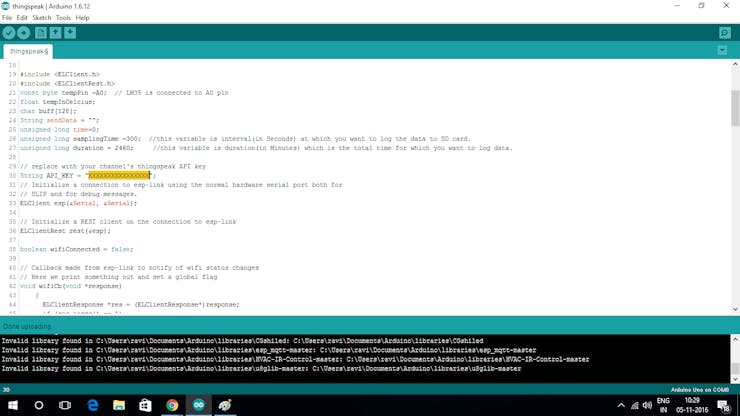740x416 pixels.
Task: Select the thingspeak sketch tab
Action: [x=28, y=51]
